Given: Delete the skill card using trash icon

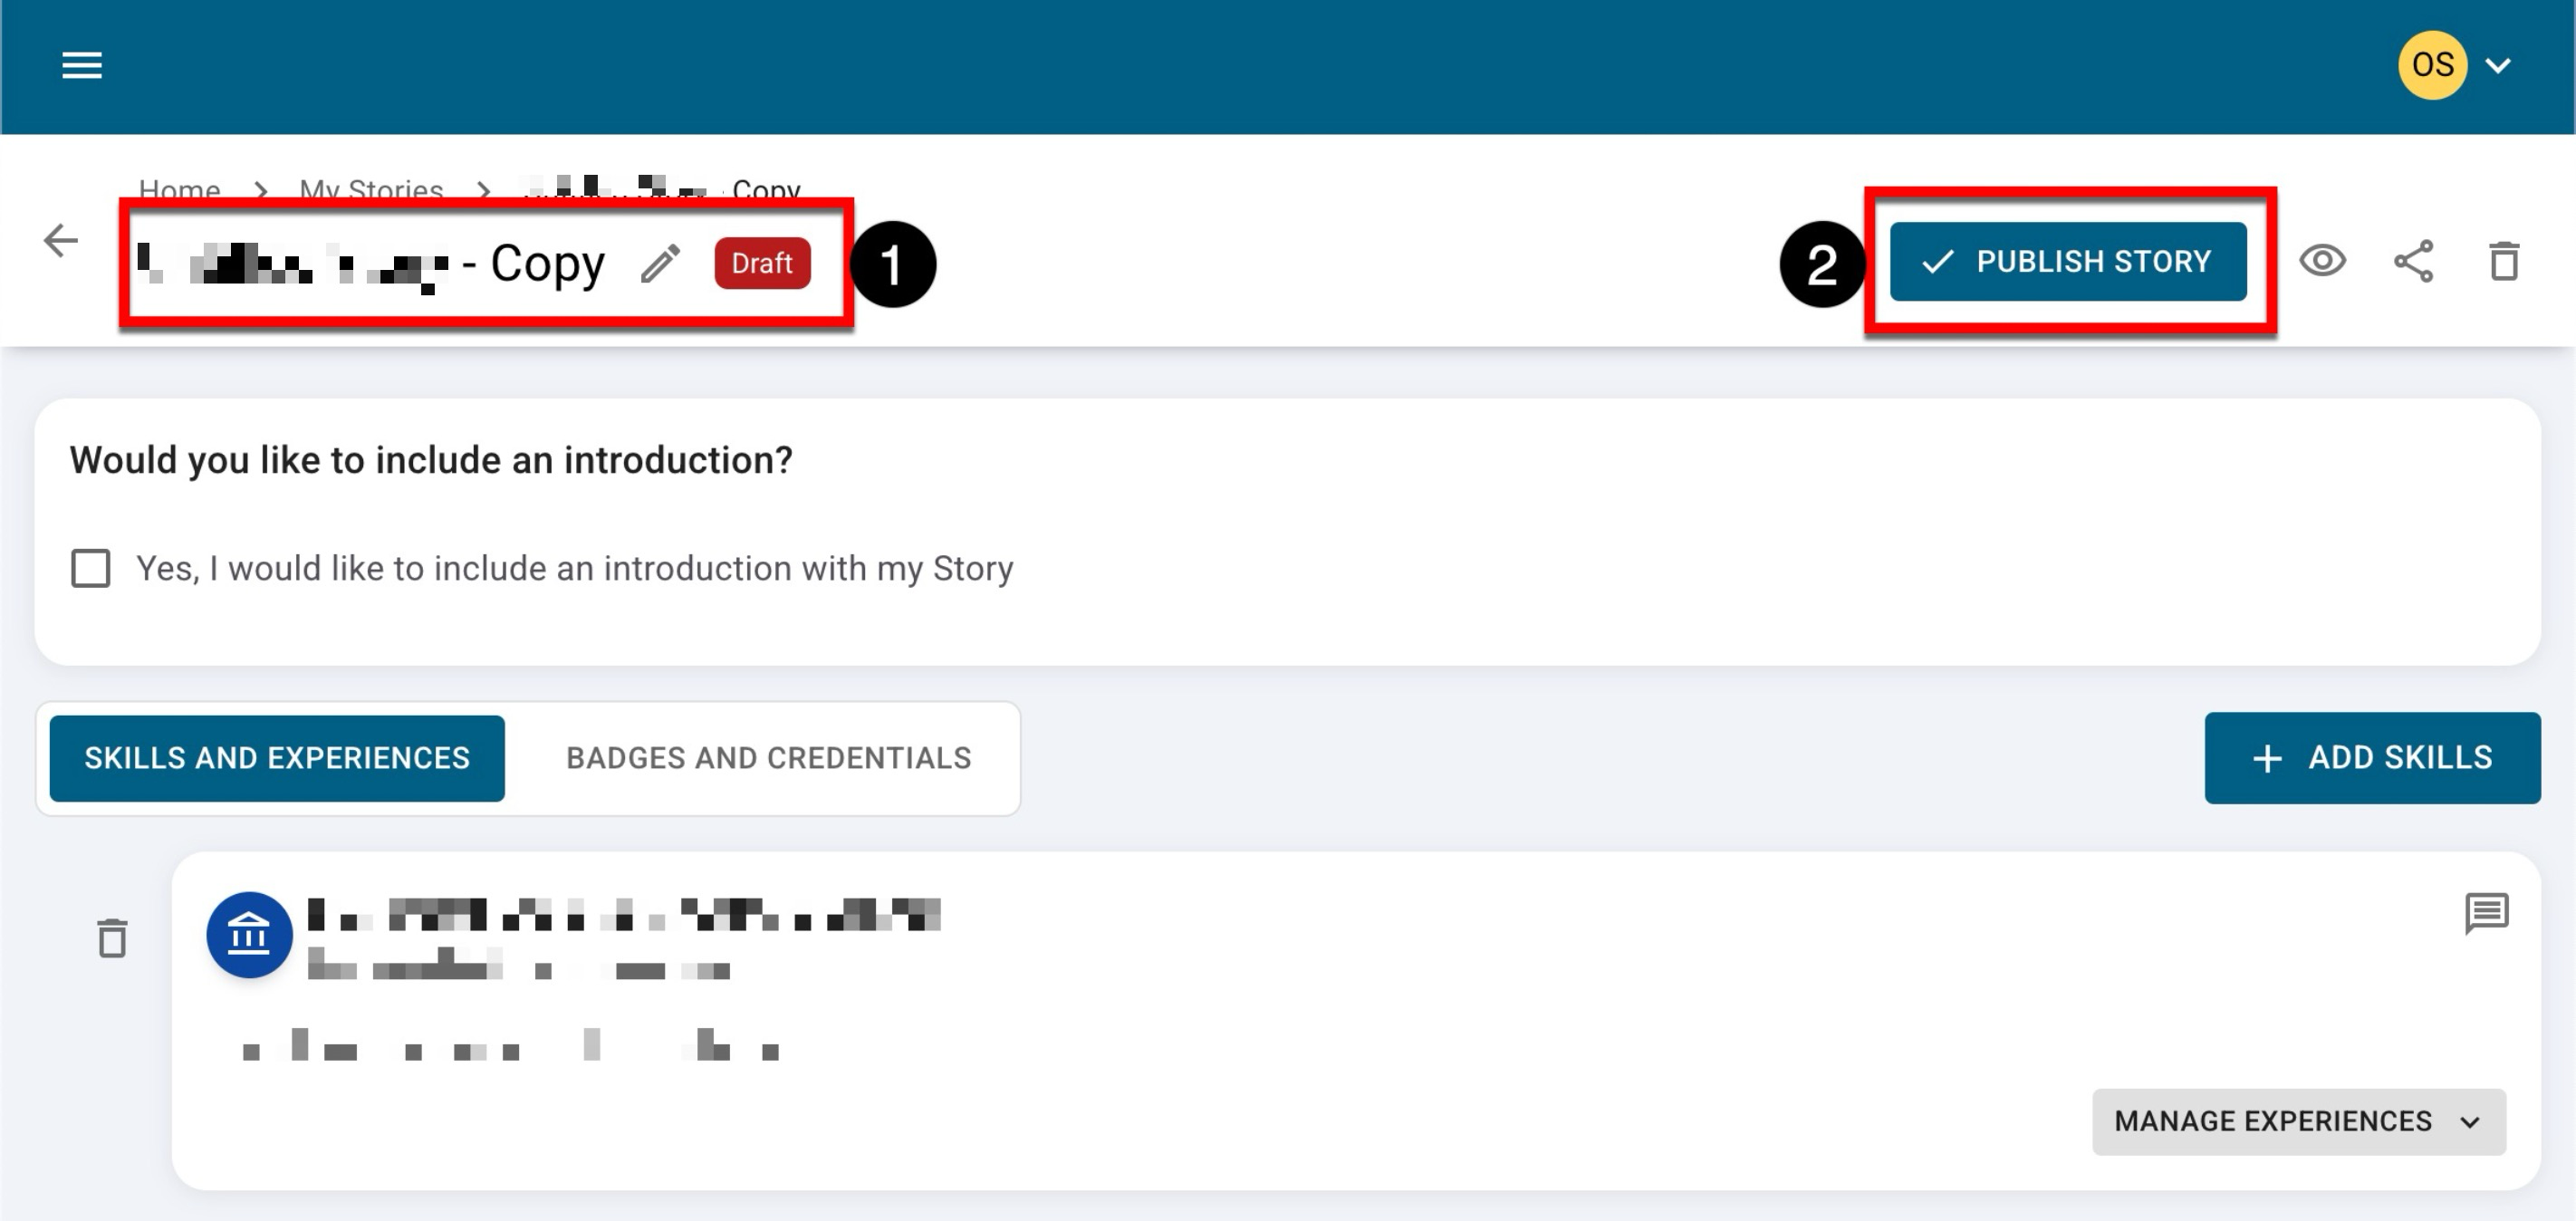Looking at the screenshot, I should [112, 938].
